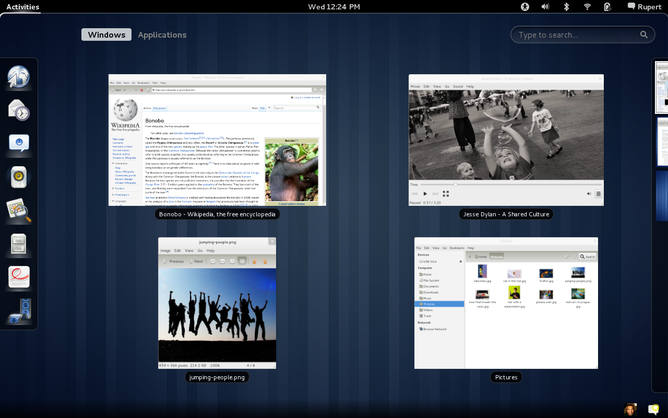Expand the Rupert user menu
Viewport: 668px width, 418px height.
(644, 6)
